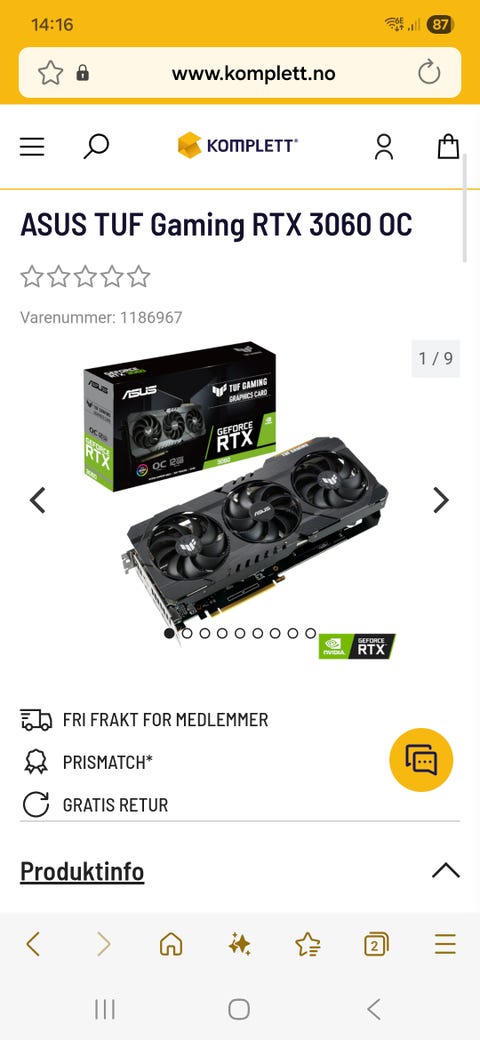Viewport: 480px width, 1040px height.
Task: Open the shopping bag cart
Action: point(448,147)
